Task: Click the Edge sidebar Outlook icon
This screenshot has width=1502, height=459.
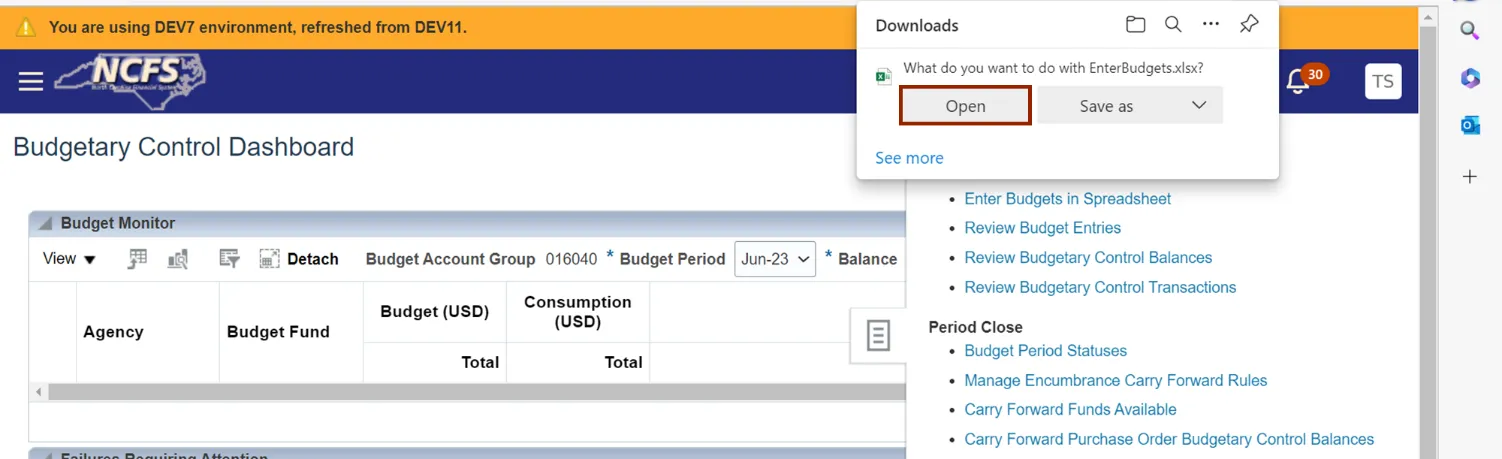Action: (x=1469, y=125)
